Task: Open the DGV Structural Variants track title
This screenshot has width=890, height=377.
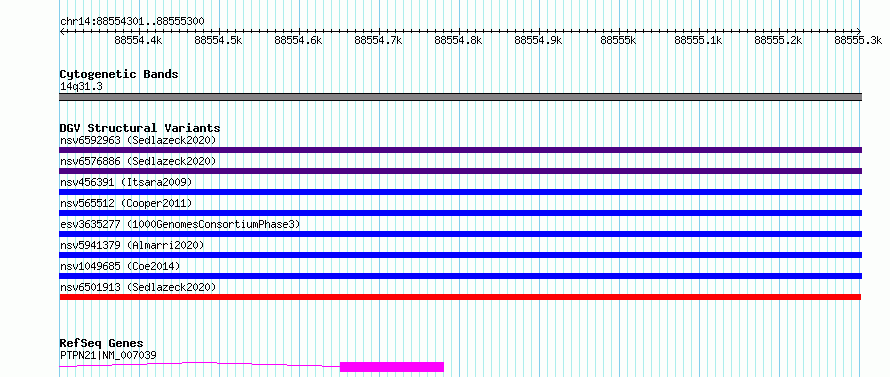Action: click(x=140, y=128)
